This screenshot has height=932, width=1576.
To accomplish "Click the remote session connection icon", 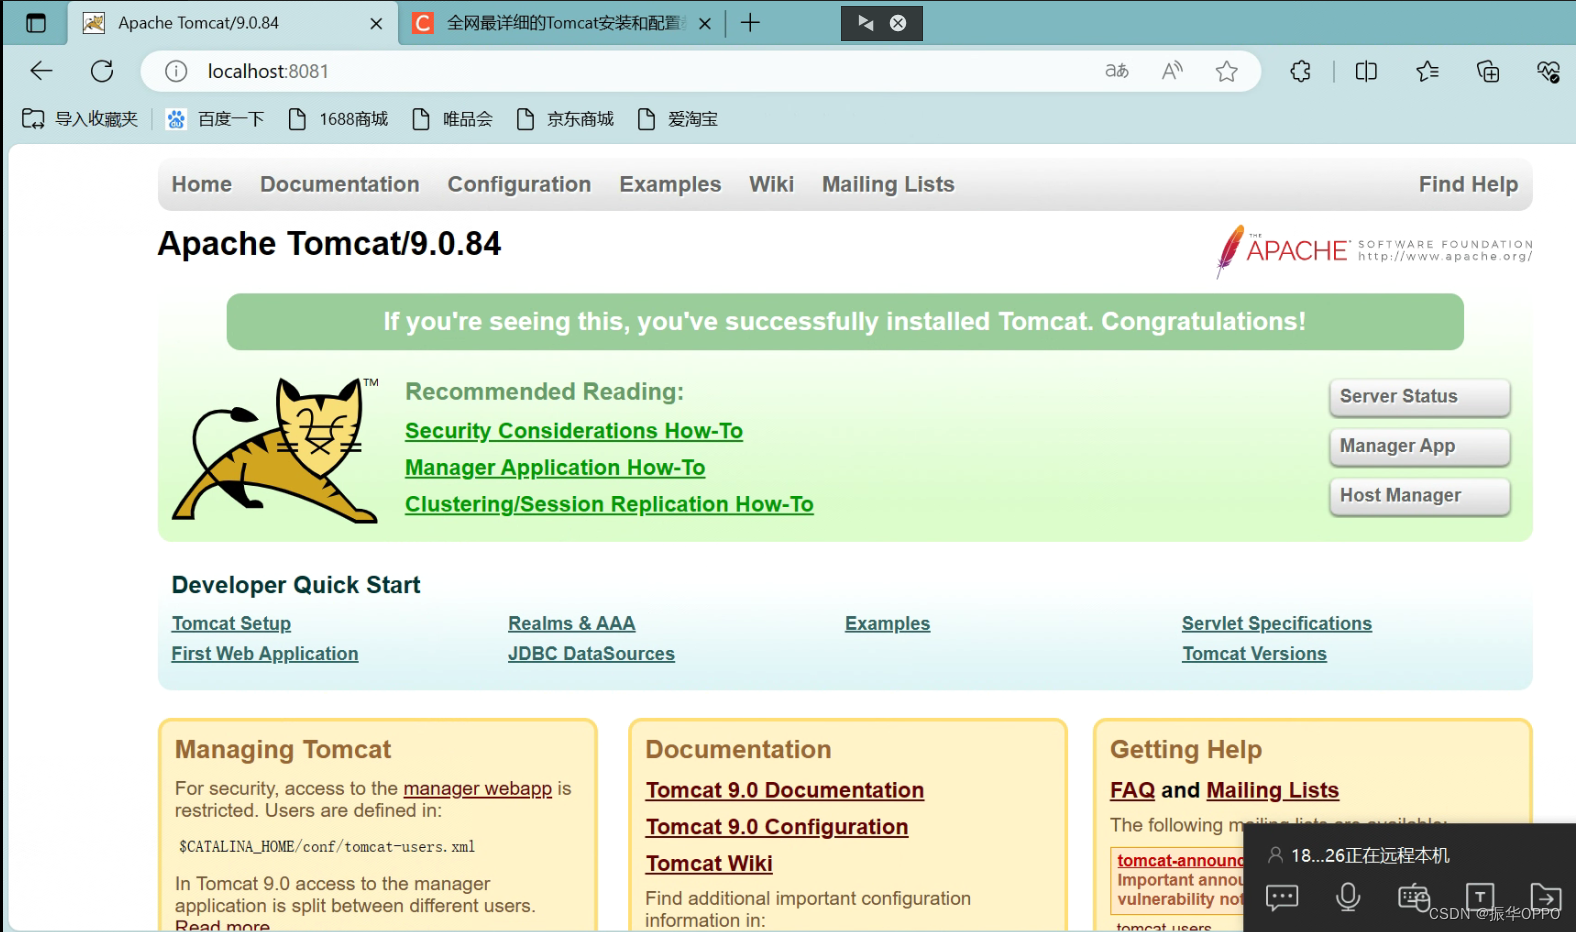I will (865, 23).
